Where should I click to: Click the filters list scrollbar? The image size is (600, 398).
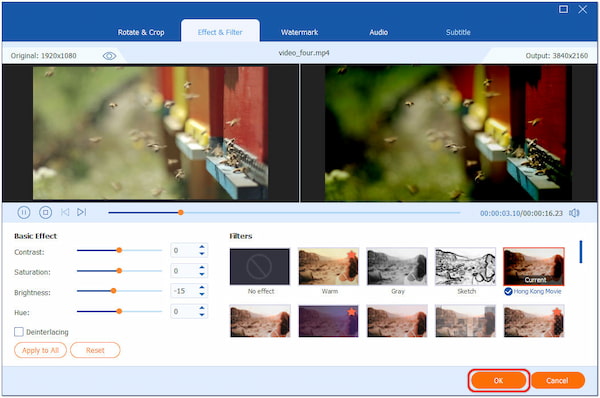pyautogui.click(x=581, y=252)
